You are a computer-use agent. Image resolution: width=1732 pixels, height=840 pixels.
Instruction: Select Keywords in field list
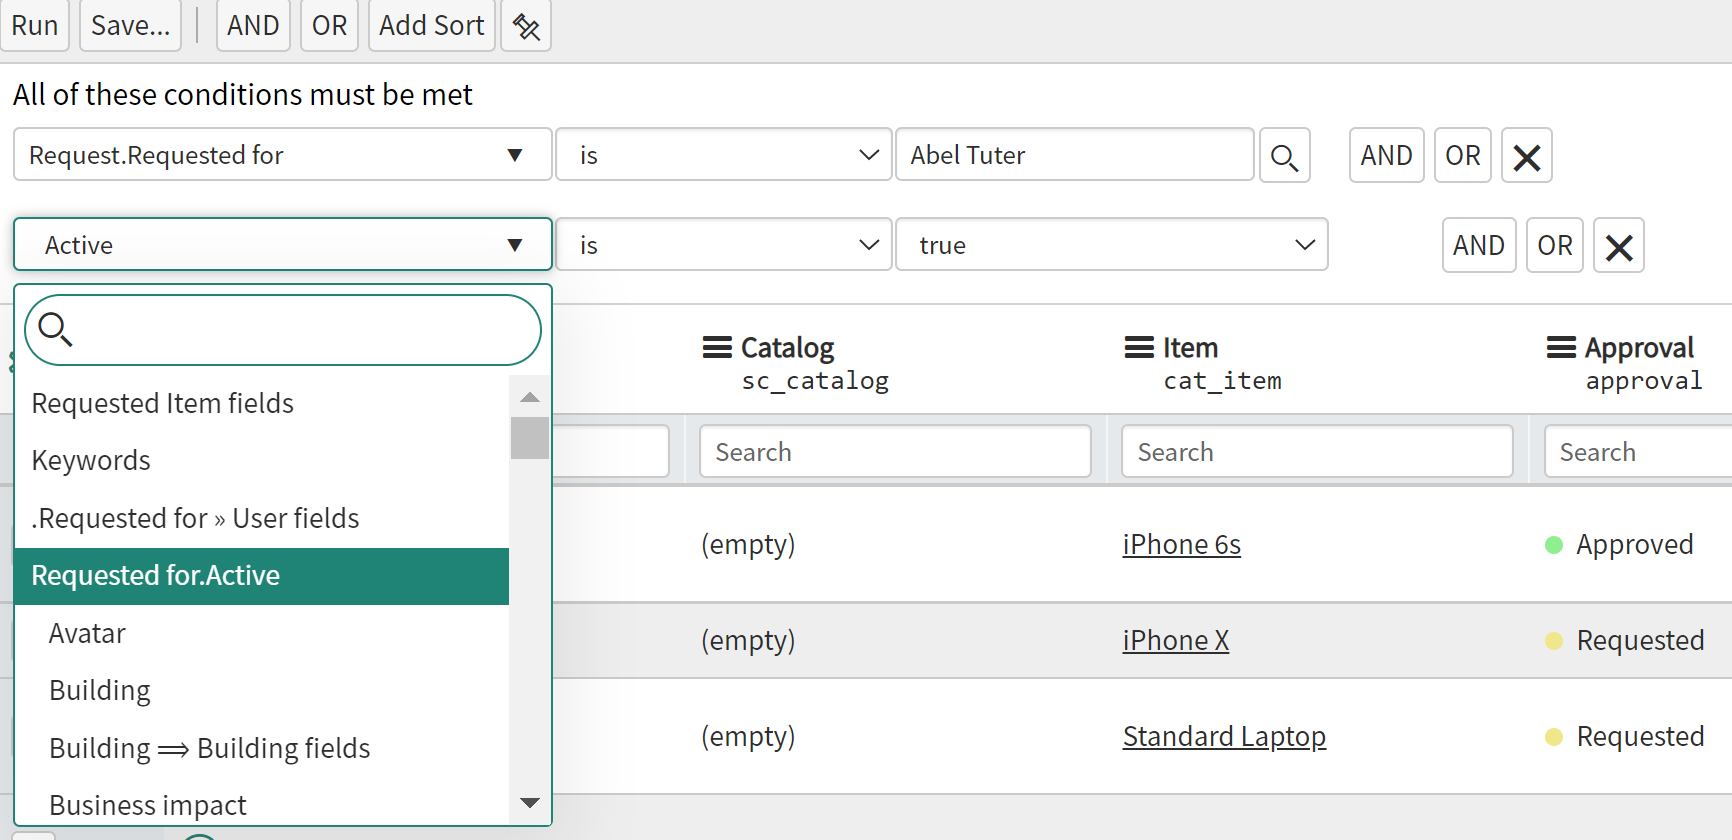click(x=262, y=460)
